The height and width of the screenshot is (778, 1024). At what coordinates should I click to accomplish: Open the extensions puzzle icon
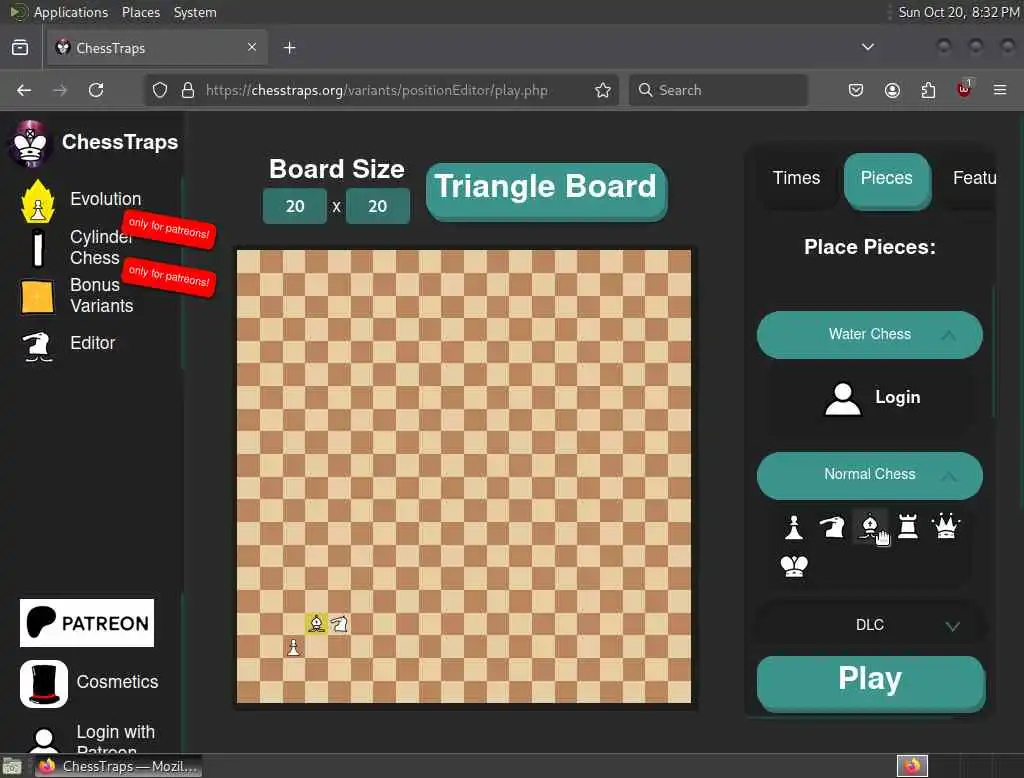(x=928, y=90)
